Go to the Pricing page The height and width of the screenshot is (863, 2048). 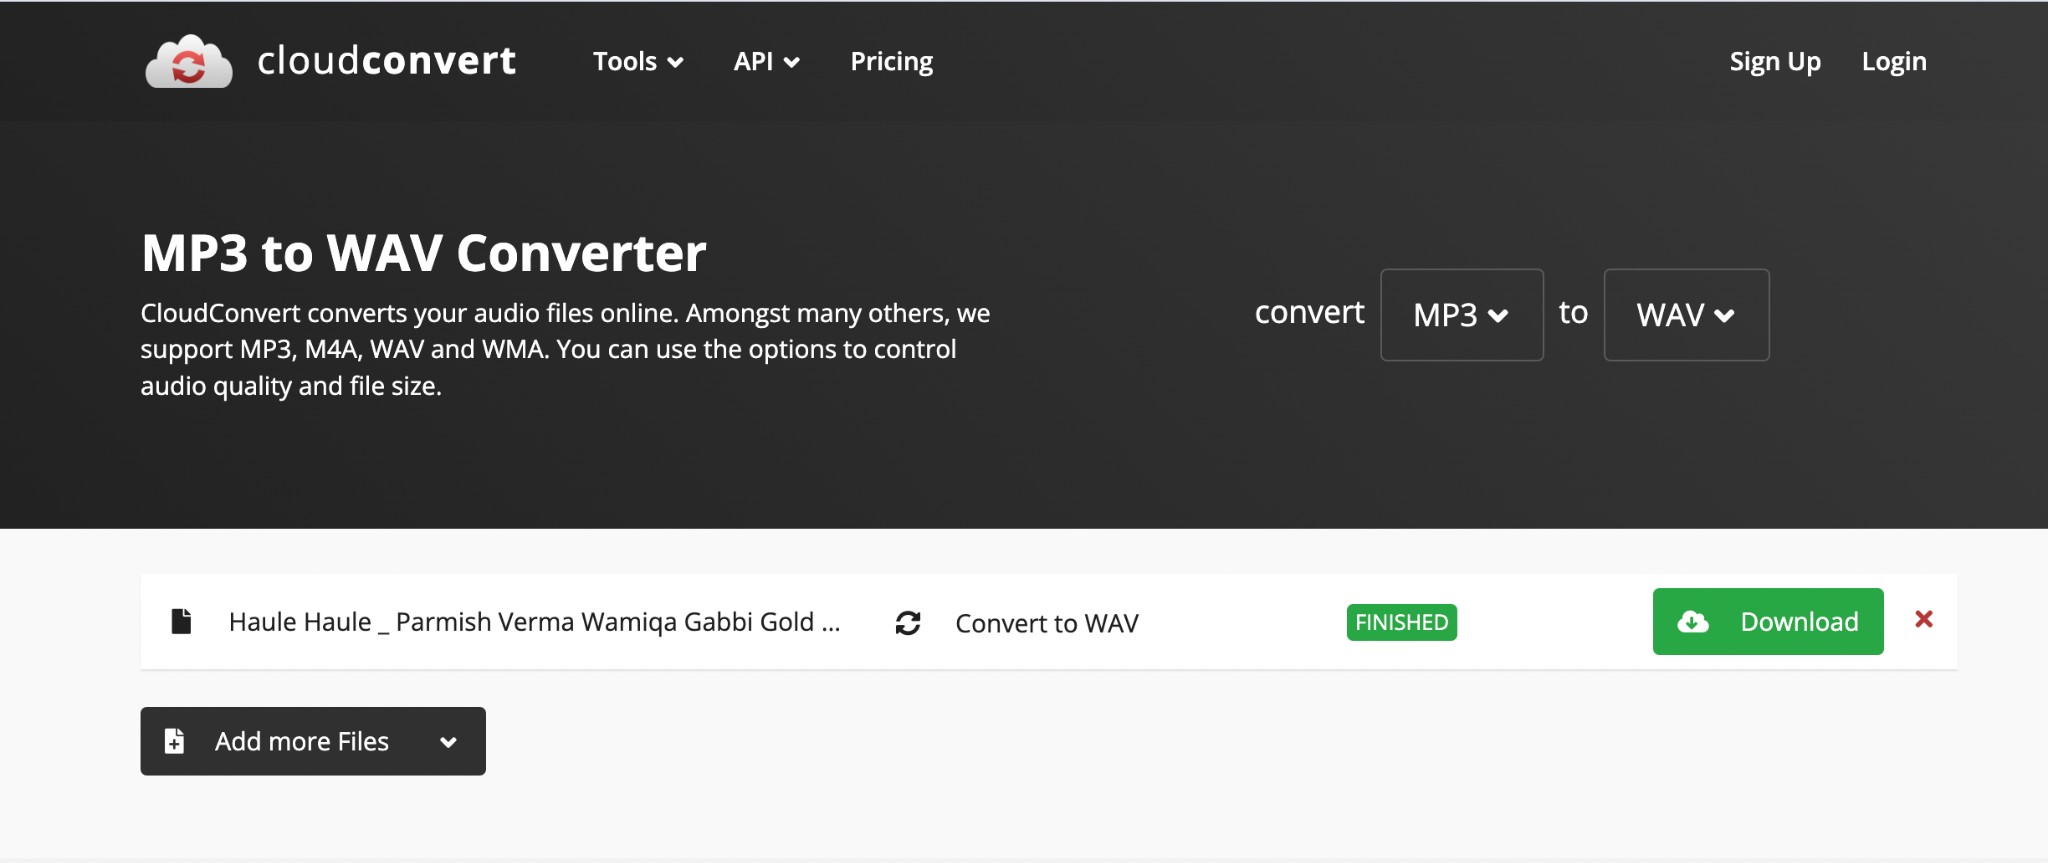[891, 61]
